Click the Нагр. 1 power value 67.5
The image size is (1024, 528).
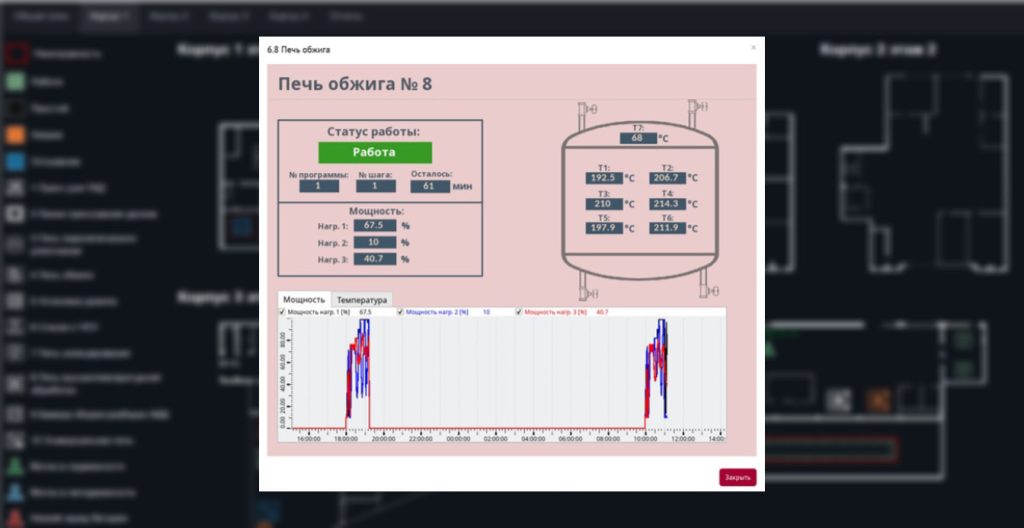374,226
